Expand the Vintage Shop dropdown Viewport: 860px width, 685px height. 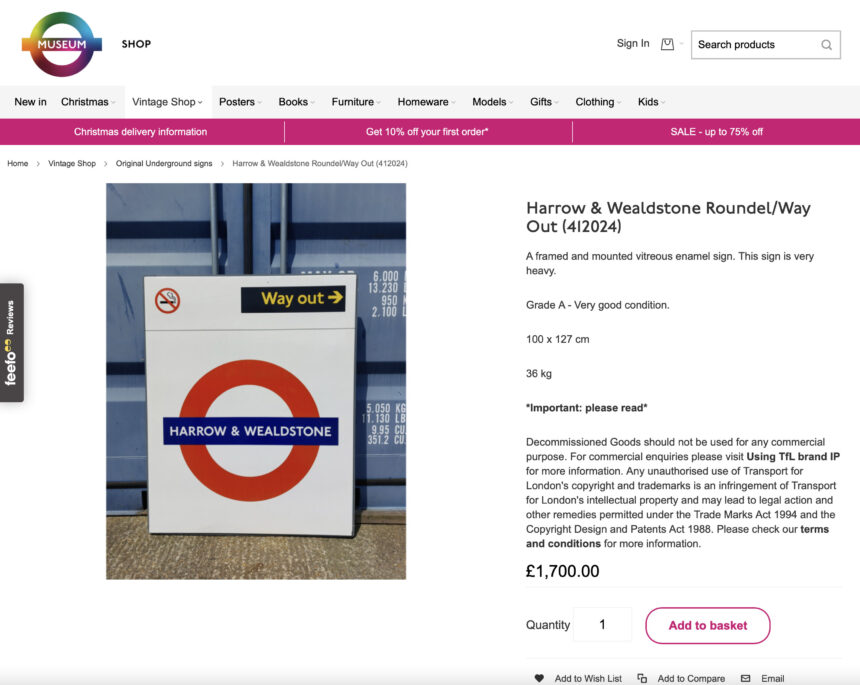(165, 101)
